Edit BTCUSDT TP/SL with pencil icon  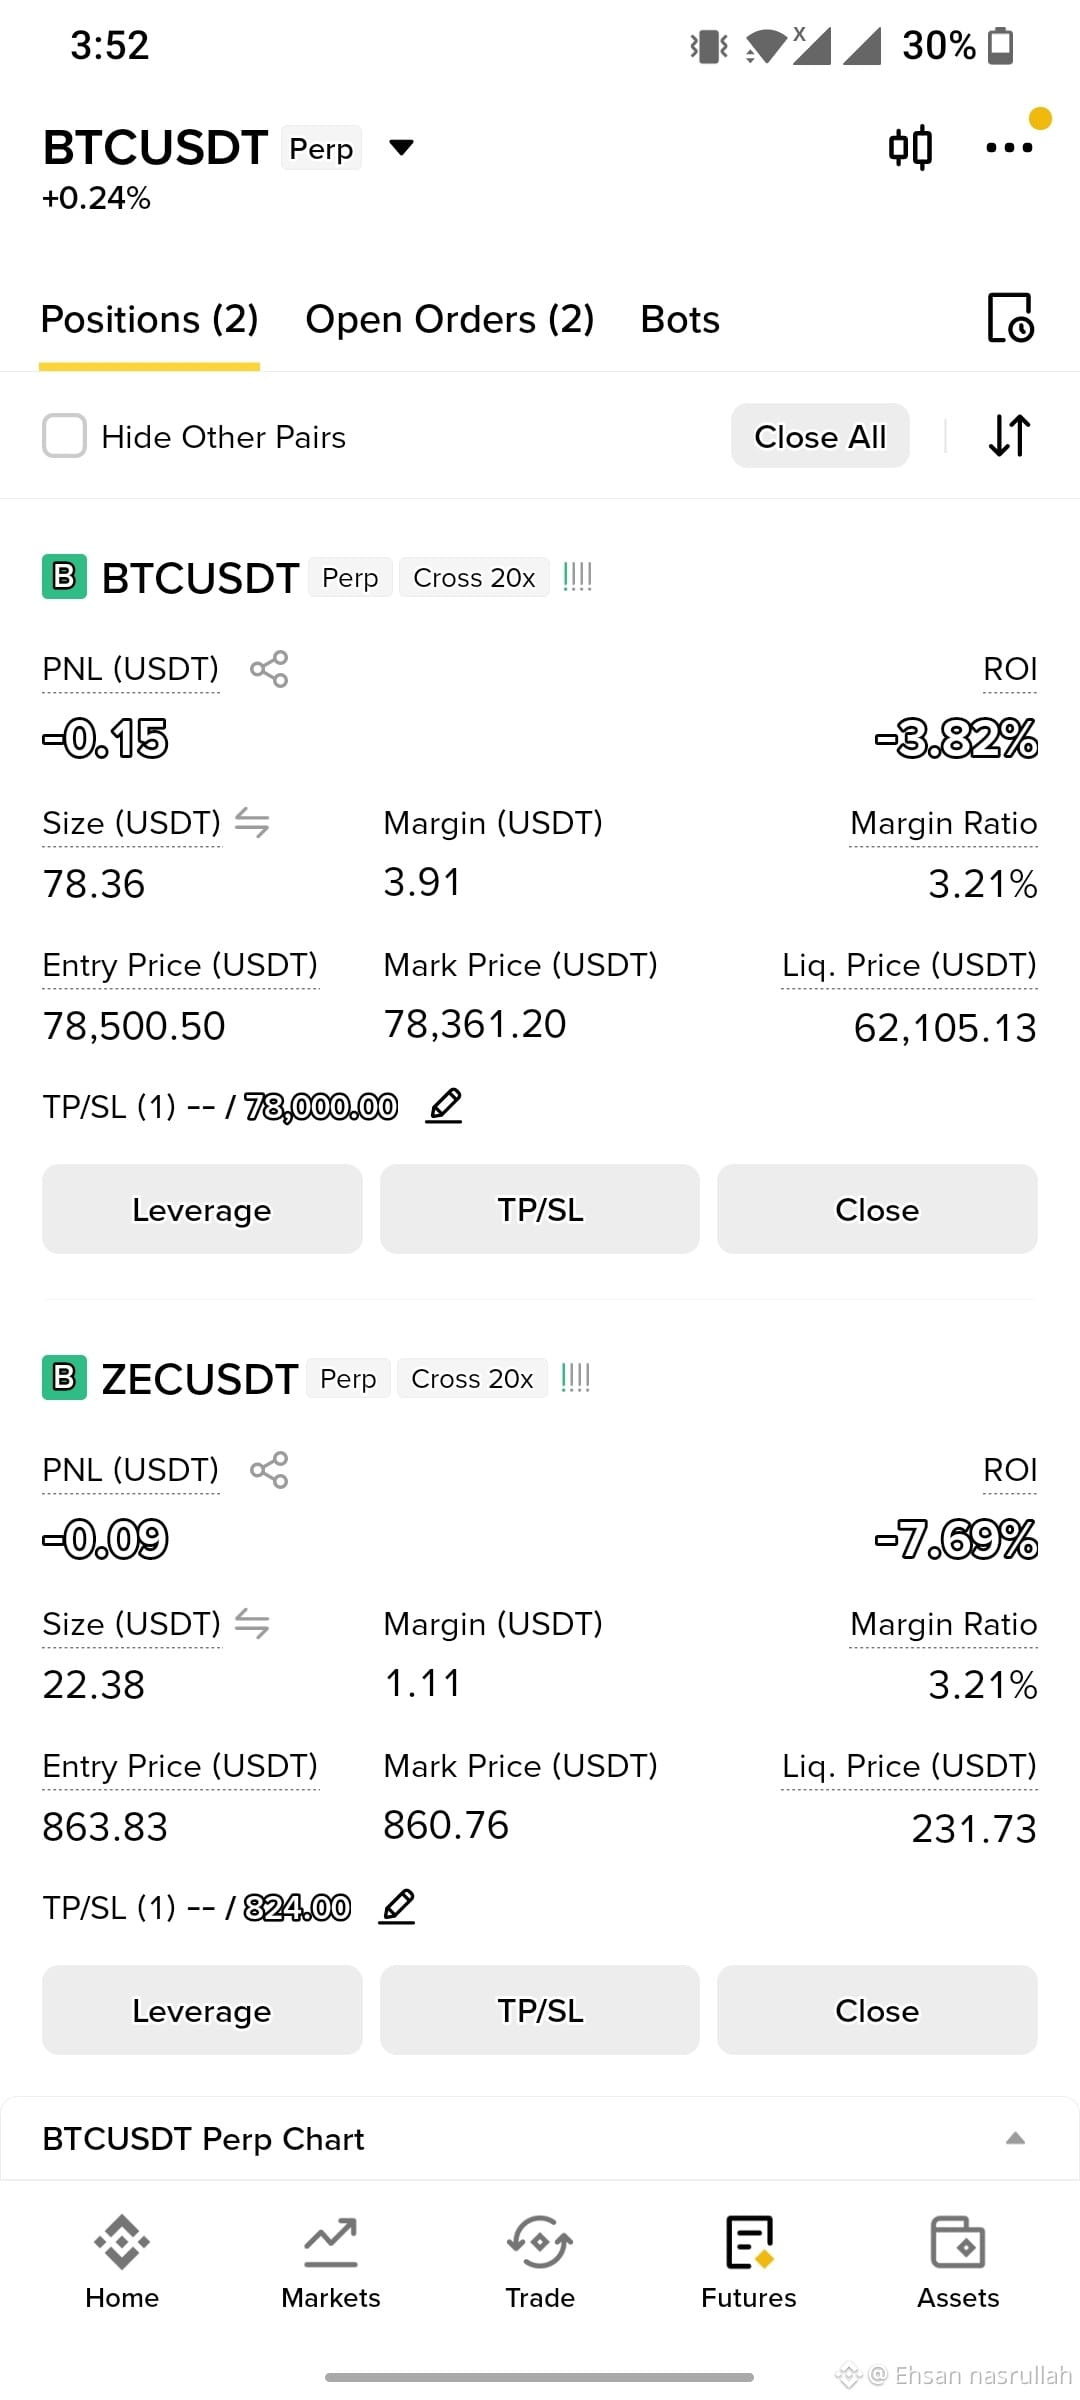[444, 1106]
